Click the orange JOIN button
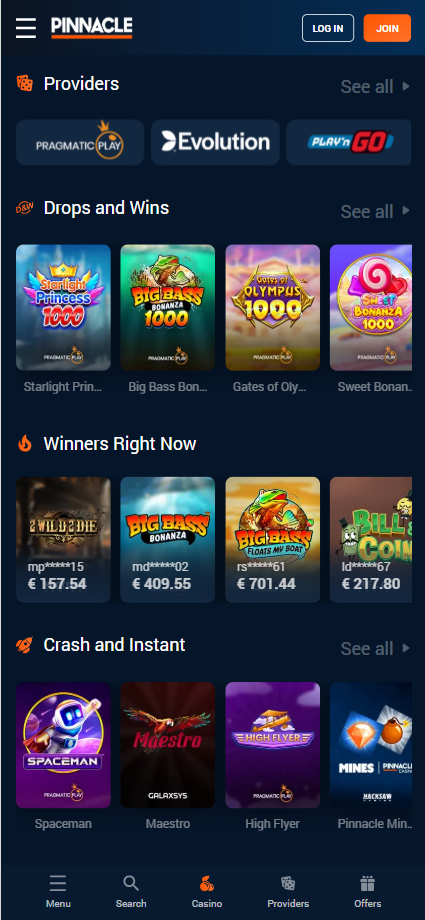 point(387,28)
